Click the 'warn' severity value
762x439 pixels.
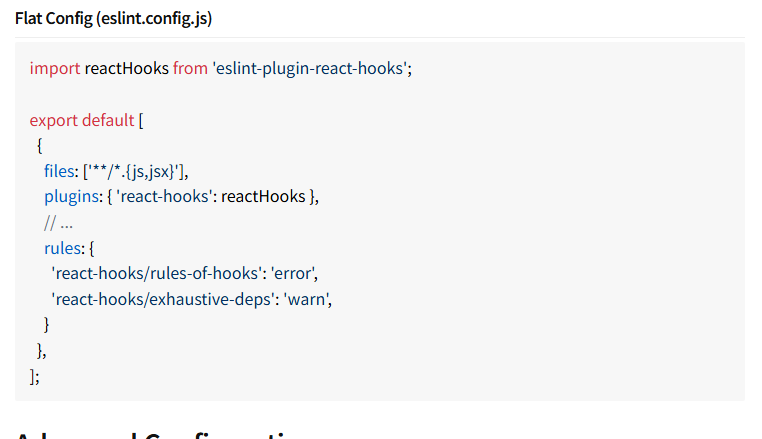pyautogui.click(x=305, y=299)
